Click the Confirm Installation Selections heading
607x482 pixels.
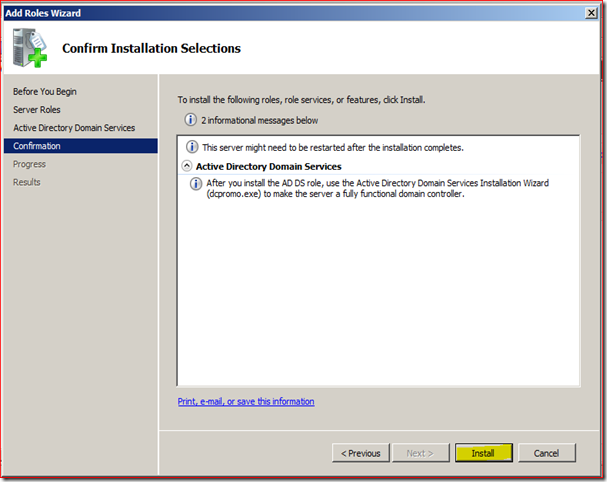click(x=151, y=48)
